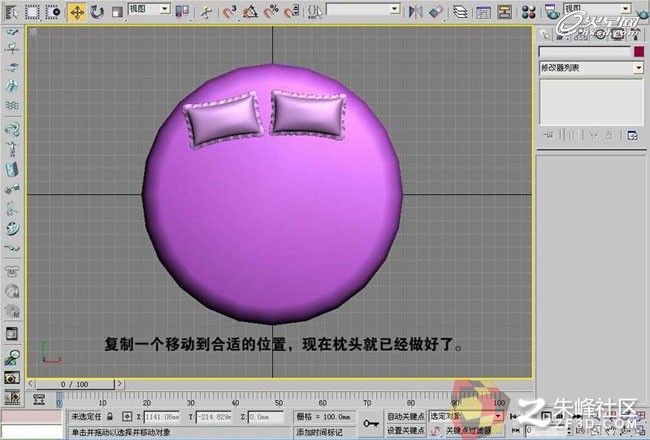The image size is (650, 440).
Task: Open the red object color swatch
Action: [639, 51]
